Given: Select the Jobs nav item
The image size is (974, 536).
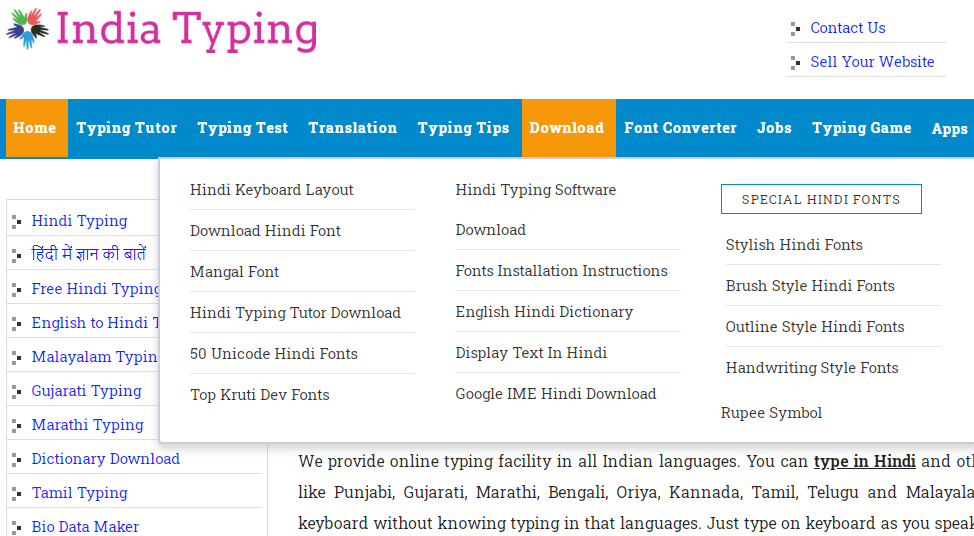Looking at the screenshot, I should pyautogui.click(x=774, y=128).
